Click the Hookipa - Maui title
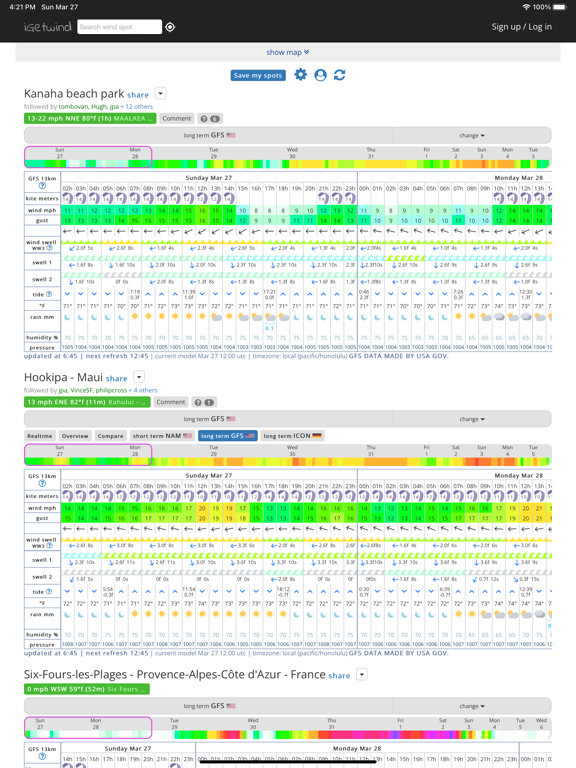The image size is (576, 768). 63,377
